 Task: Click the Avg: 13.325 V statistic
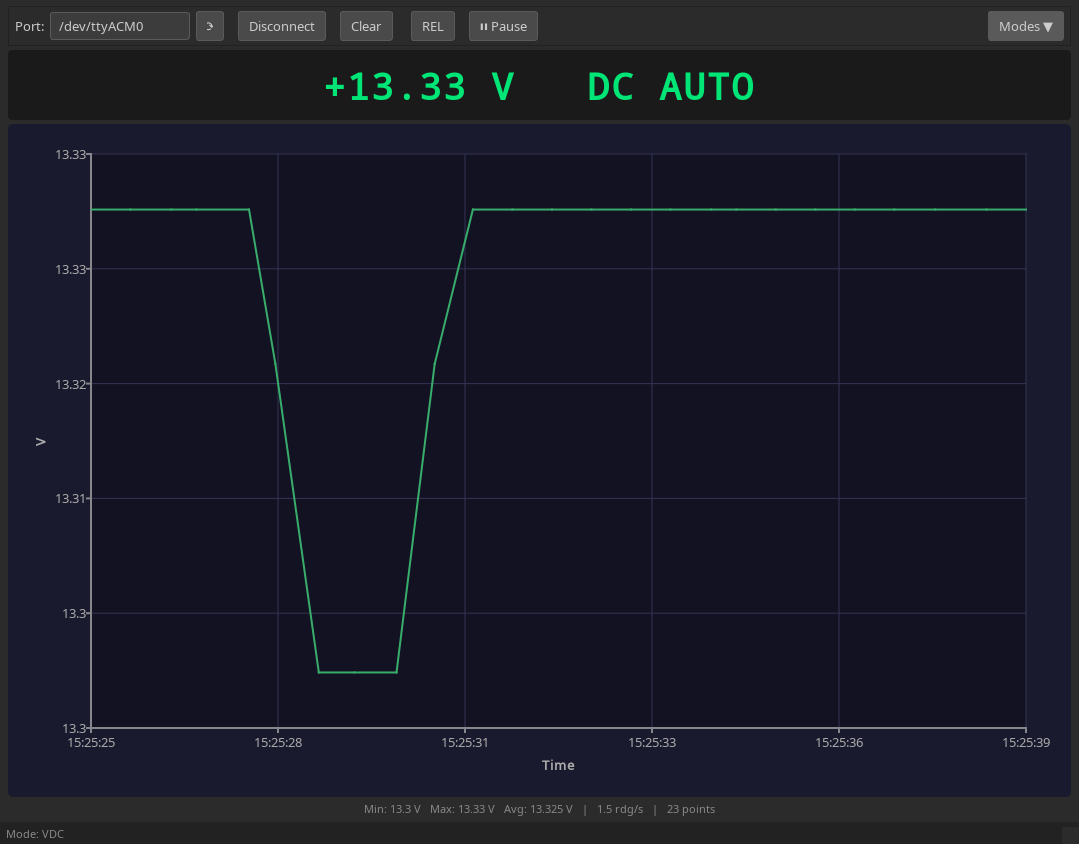[539, 809]
